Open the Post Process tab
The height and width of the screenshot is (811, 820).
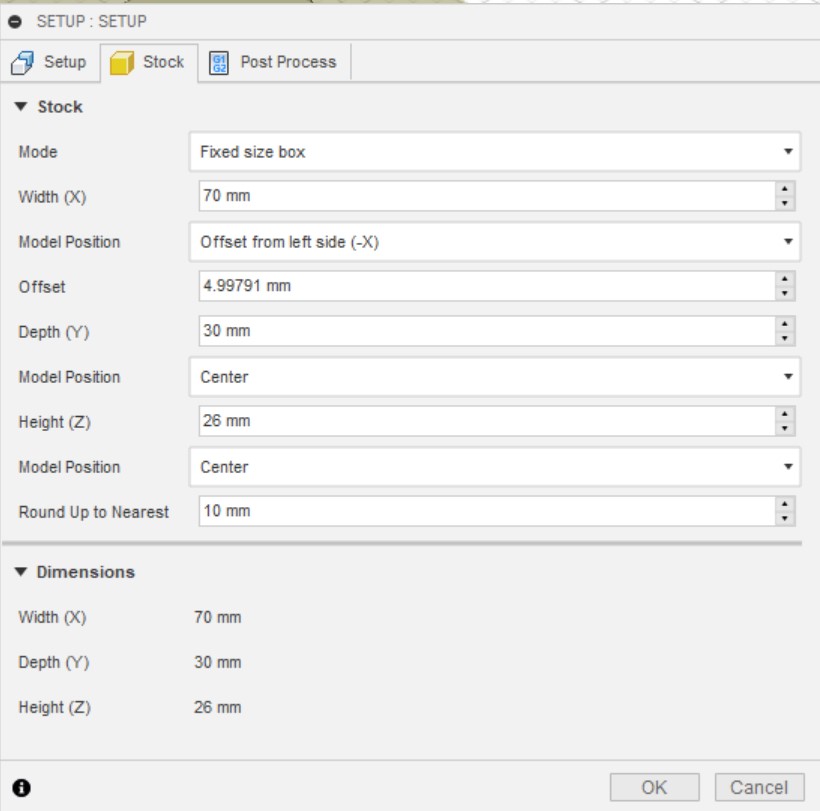coord(274,62)
